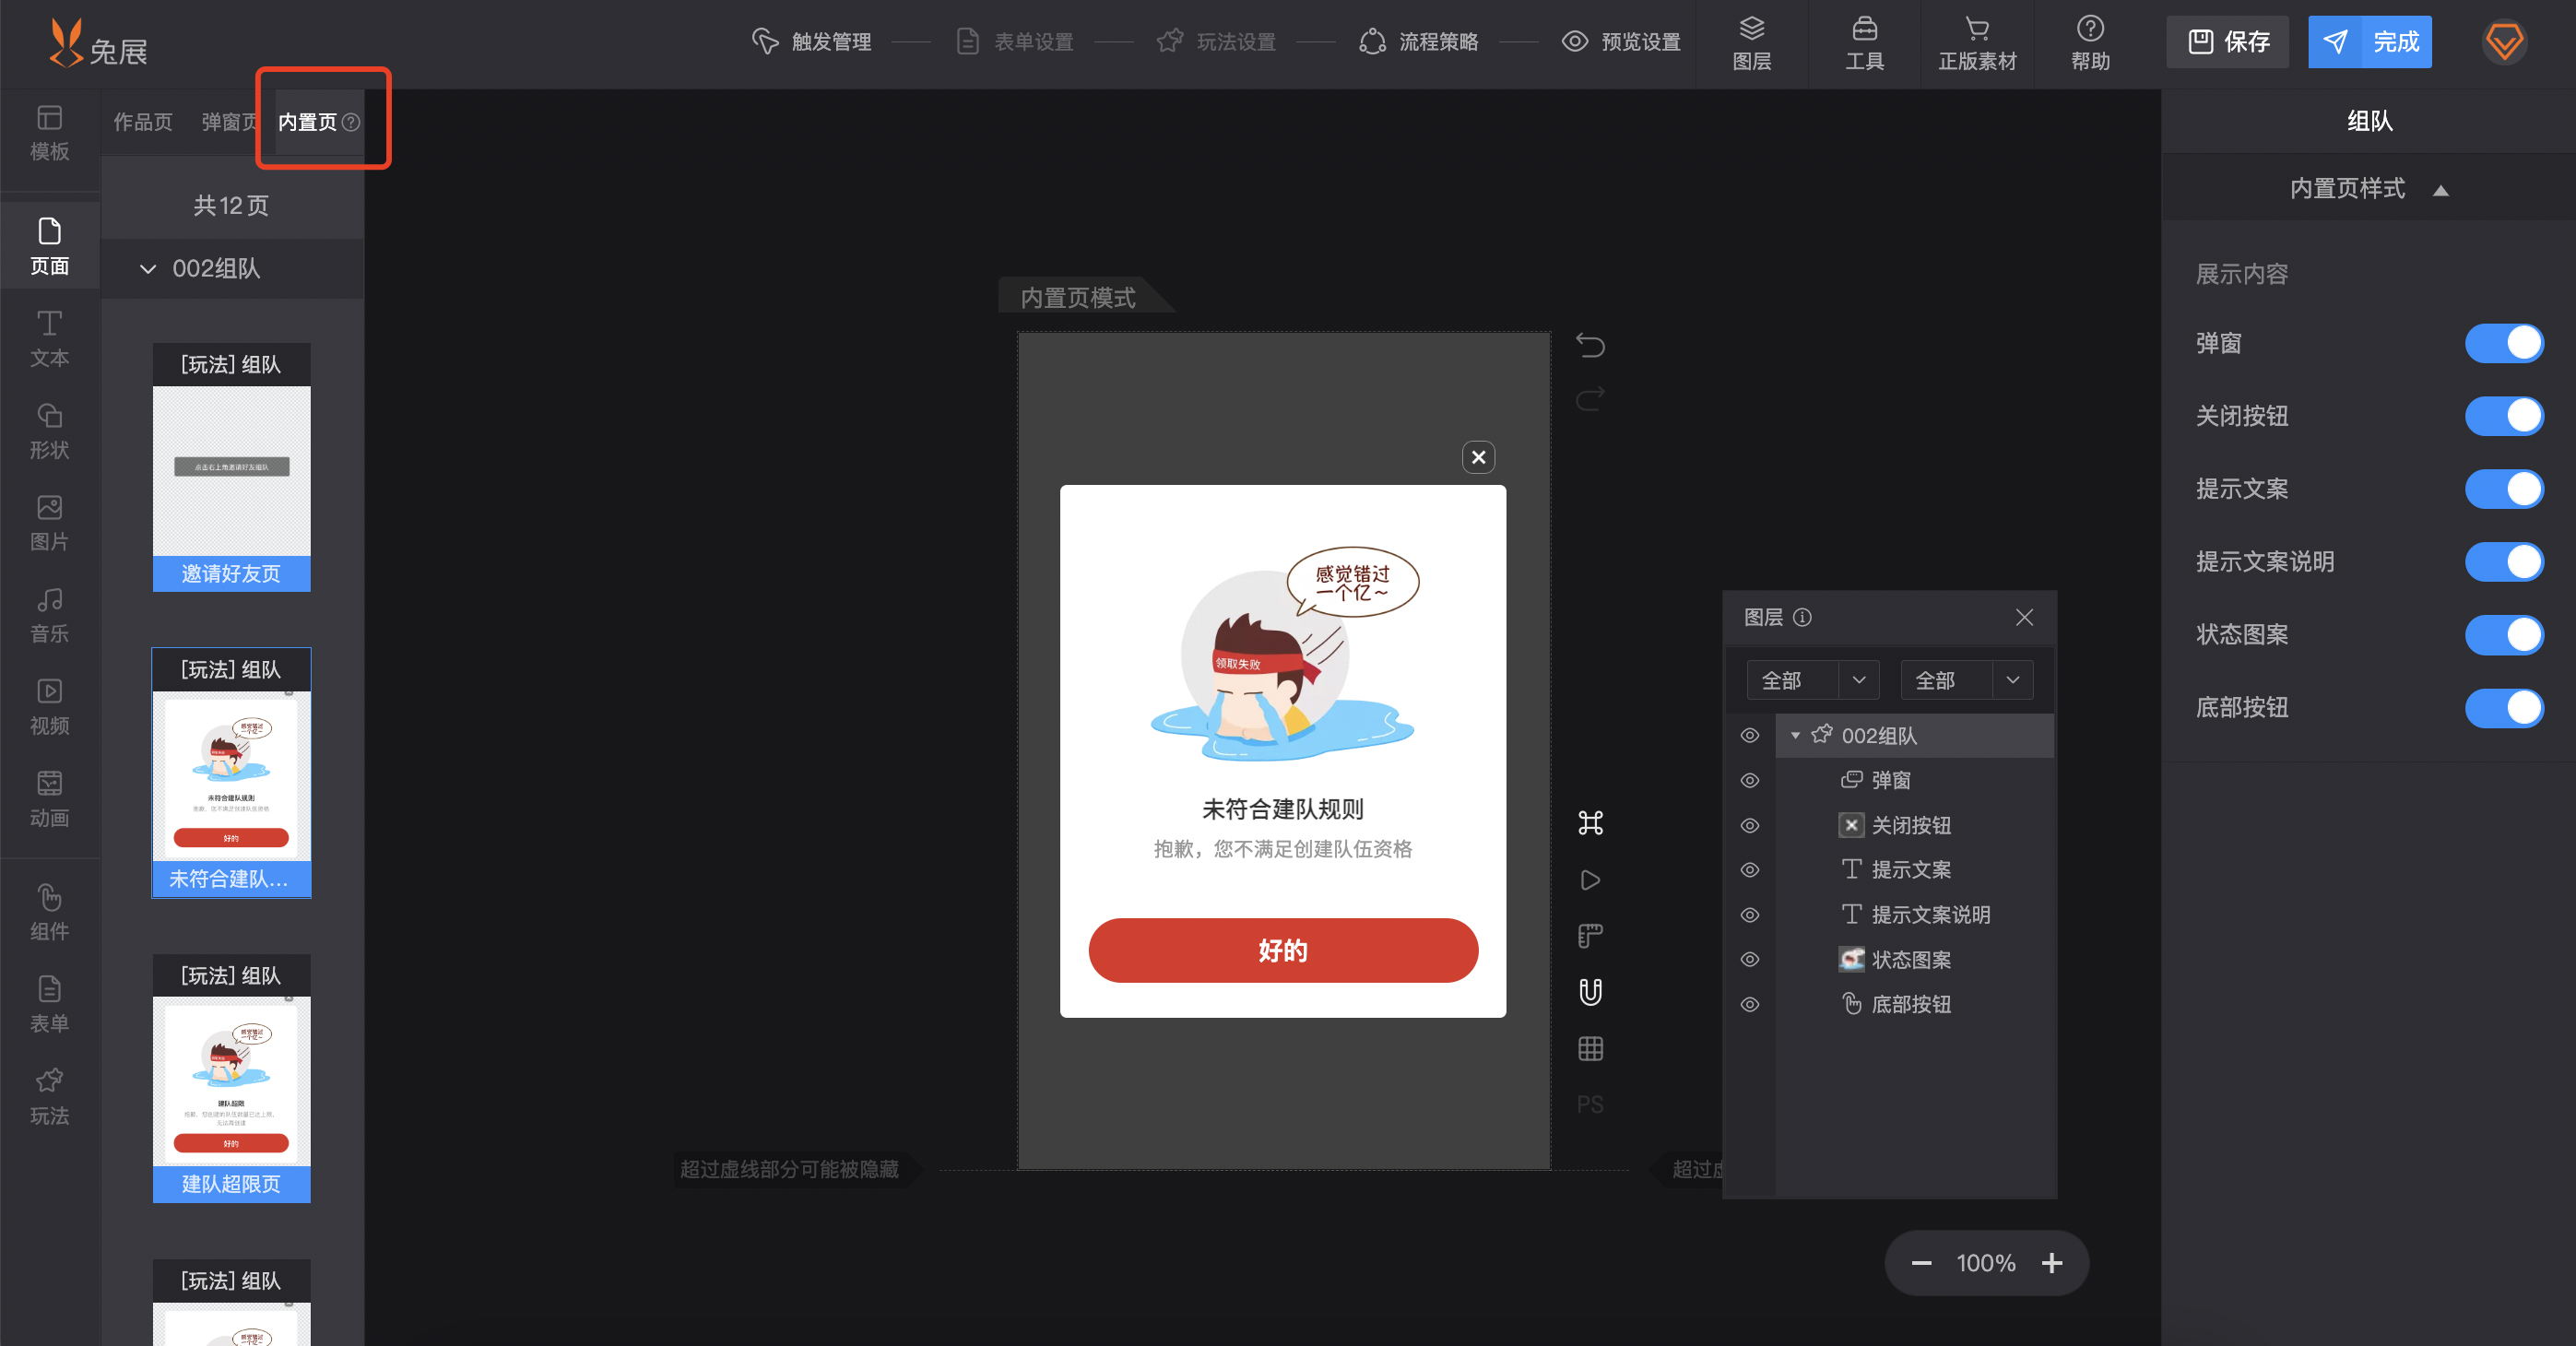Open 正版素材 licensed assets
Screen dimensions: 2576x1346
[1977, 43]
